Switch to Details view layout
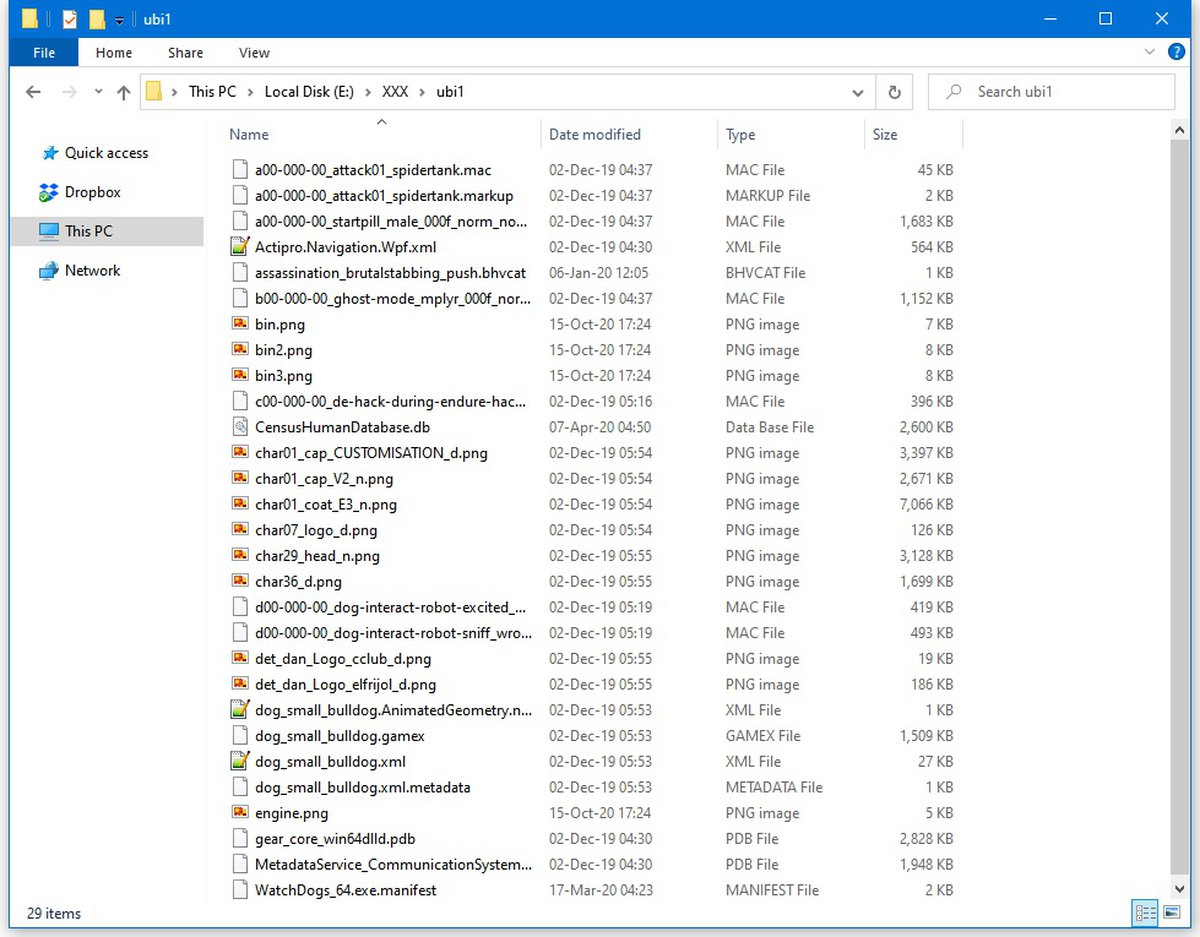Screen dimensions: 1200x937 tap(1145, 912)
